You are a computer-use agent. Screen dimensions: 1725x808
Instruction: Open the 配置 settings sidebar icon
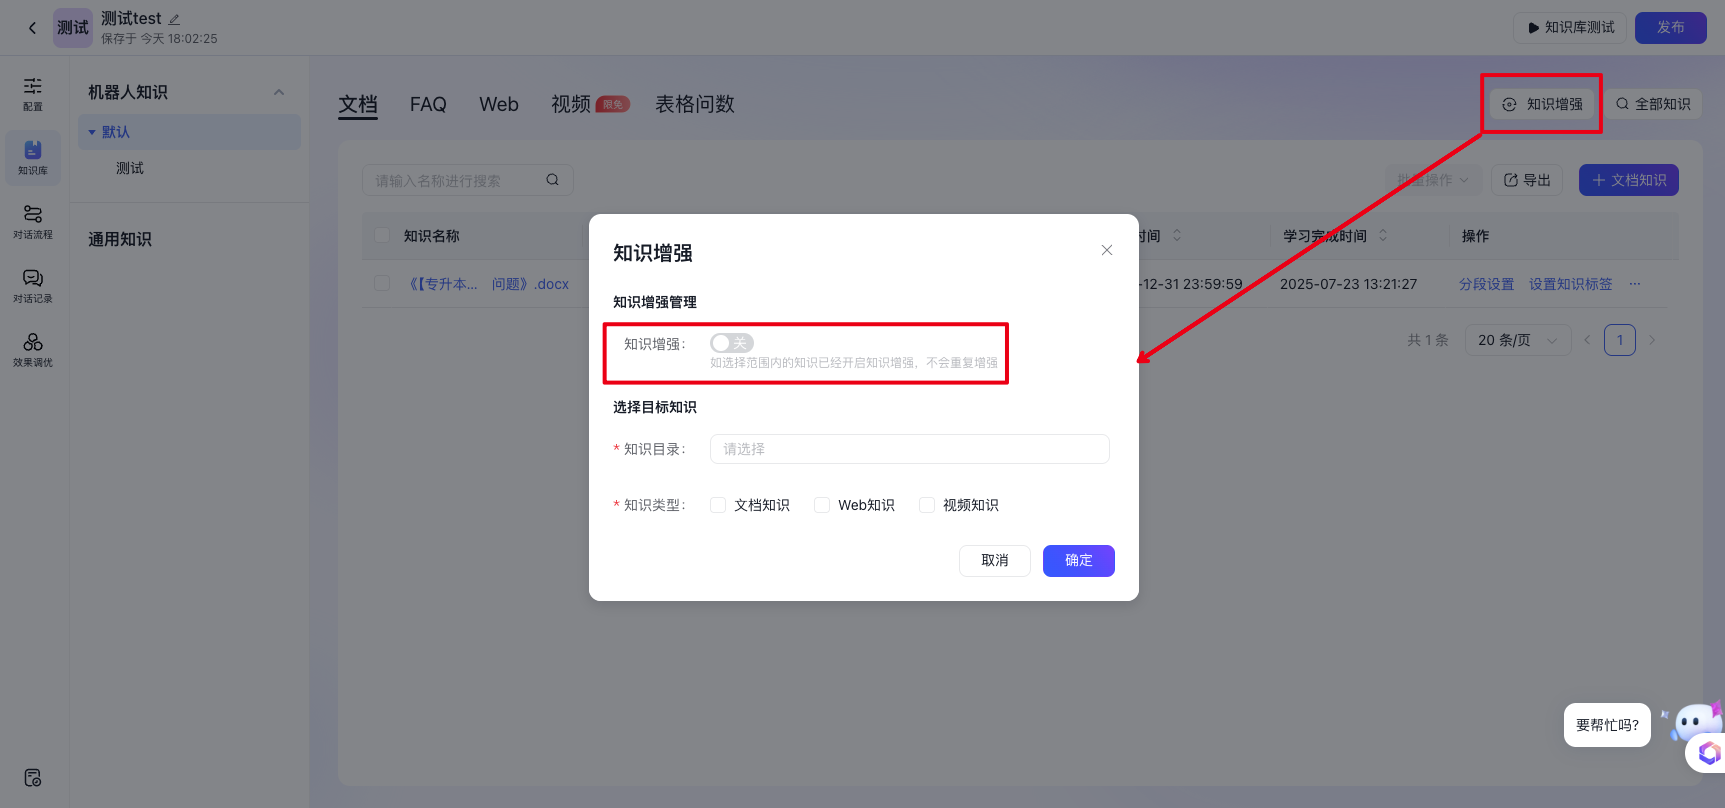click(33, 93)
